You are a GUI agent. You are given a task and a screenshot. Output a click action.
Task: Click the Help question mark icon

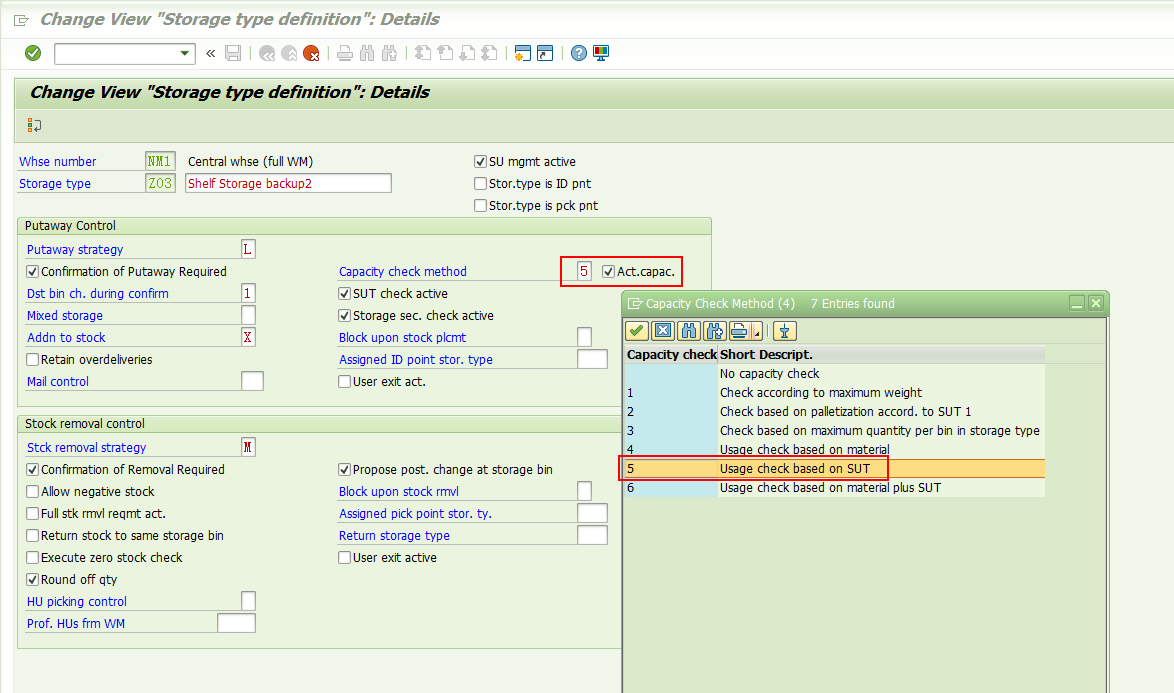[x=579, y=53]
